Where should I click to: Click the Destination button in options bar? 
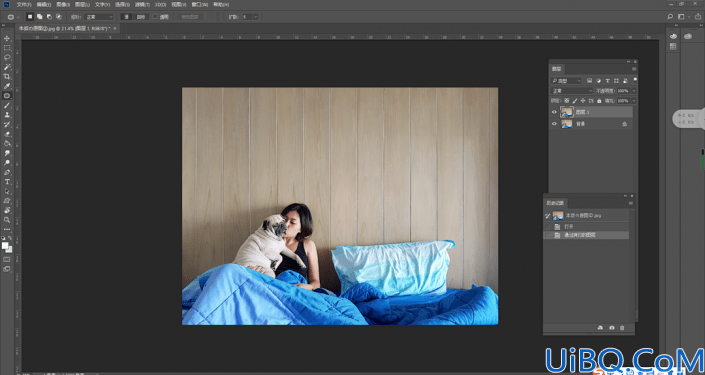[141, 17]
